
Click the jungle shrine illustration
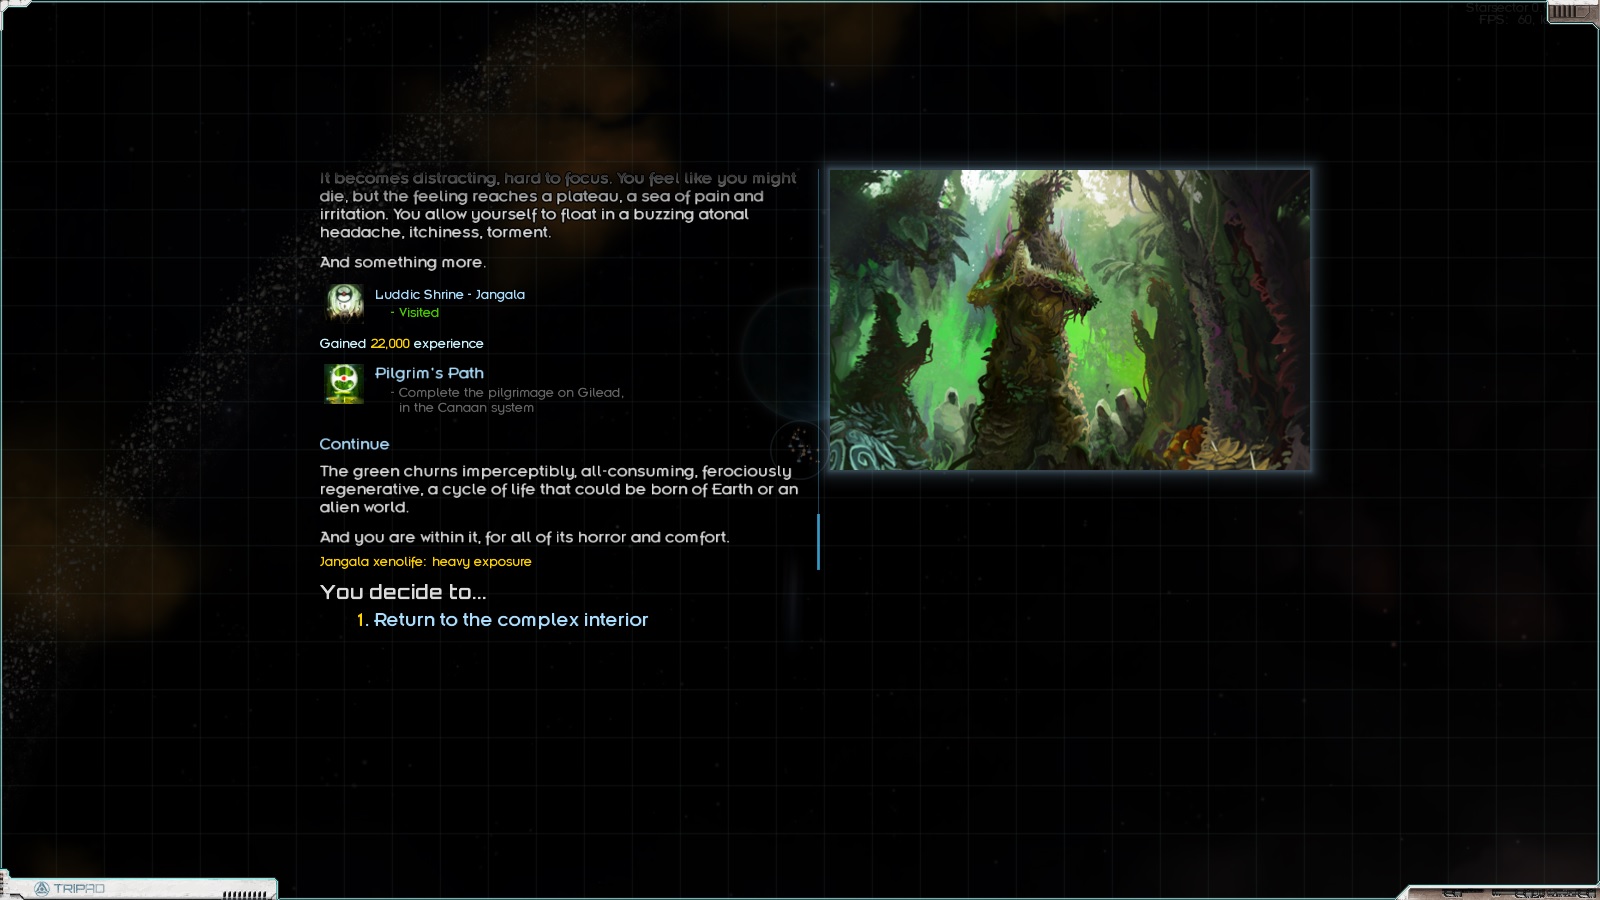(x=1069, y=320)
